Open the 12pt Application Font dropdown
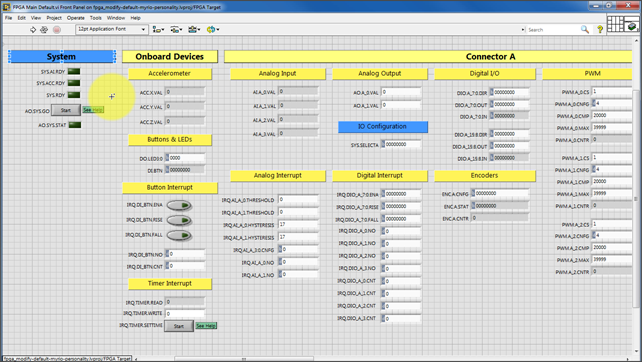642x362 pixels. (x=111, y=29)
